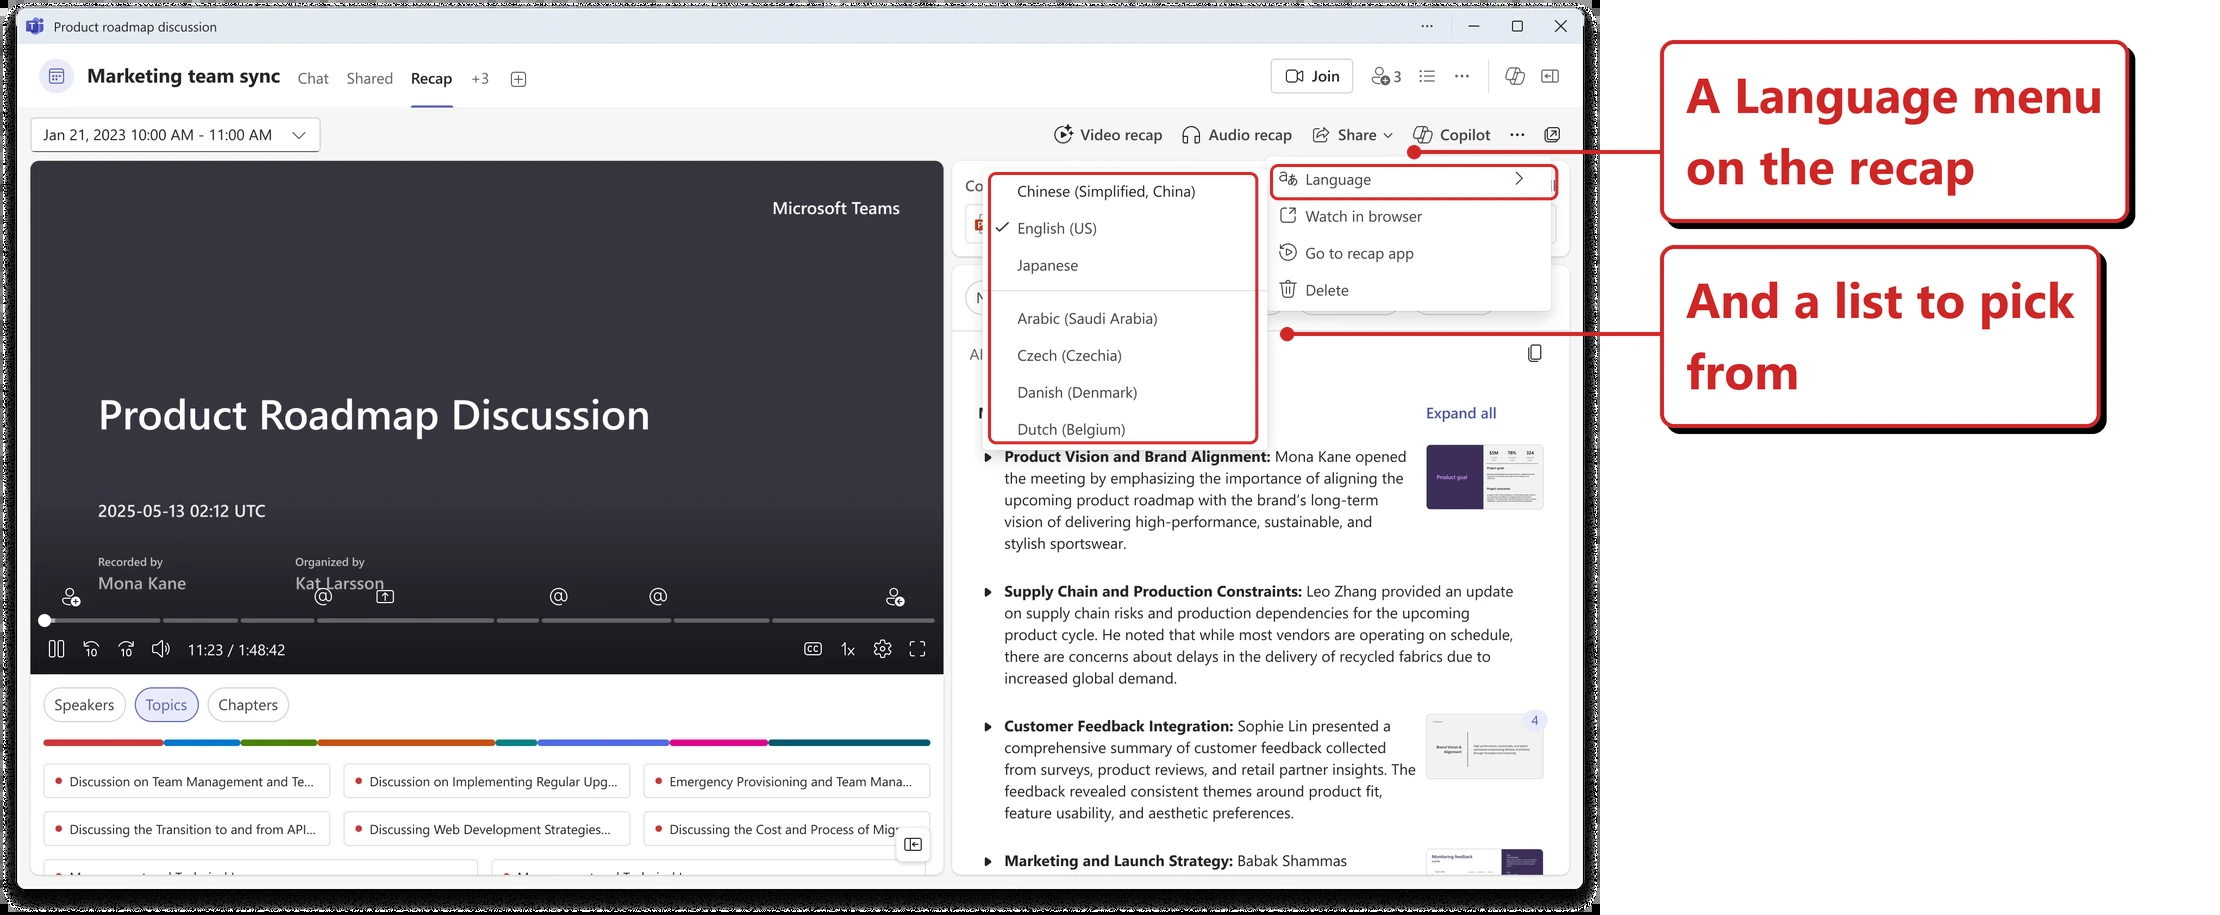Open Audio recap

(1237, 135)
